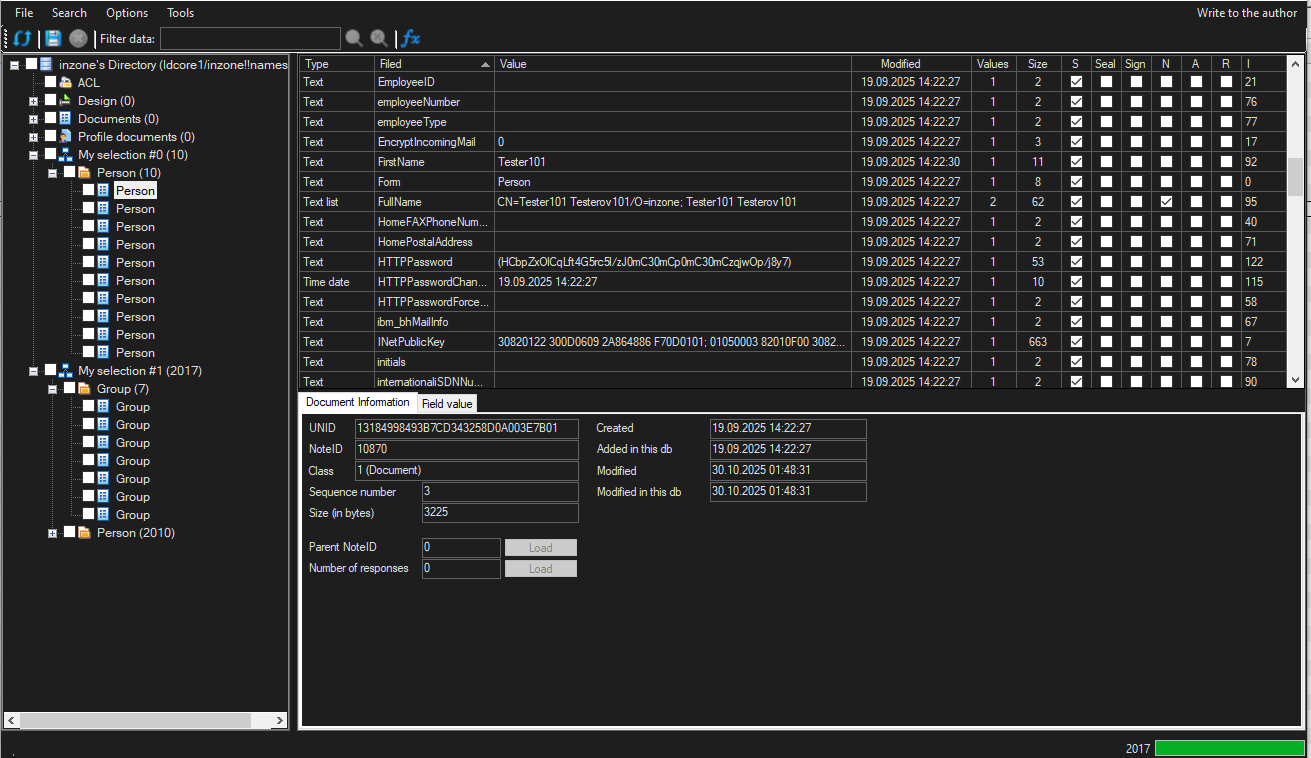1311x758 pixels.
Task: Click the Write to the author link
Action: click(x=1246, y=13)
